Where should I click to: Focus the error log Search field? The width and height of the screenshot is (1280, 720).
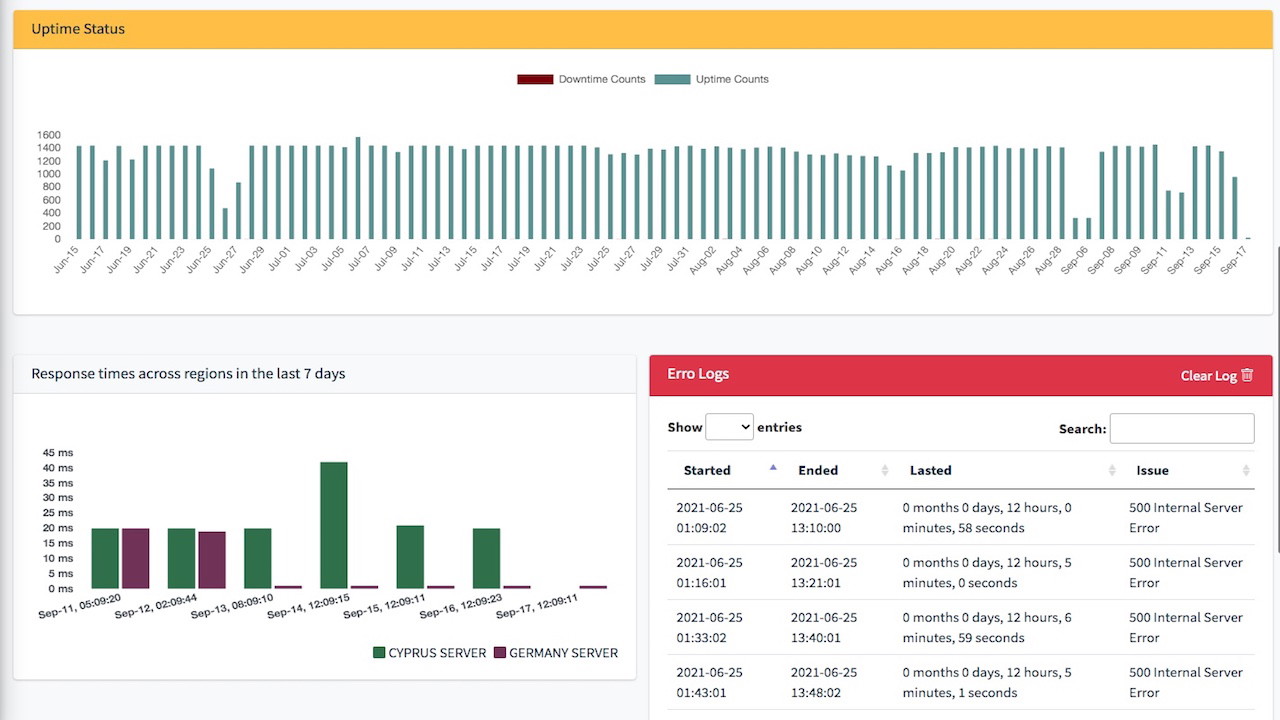1182,428
